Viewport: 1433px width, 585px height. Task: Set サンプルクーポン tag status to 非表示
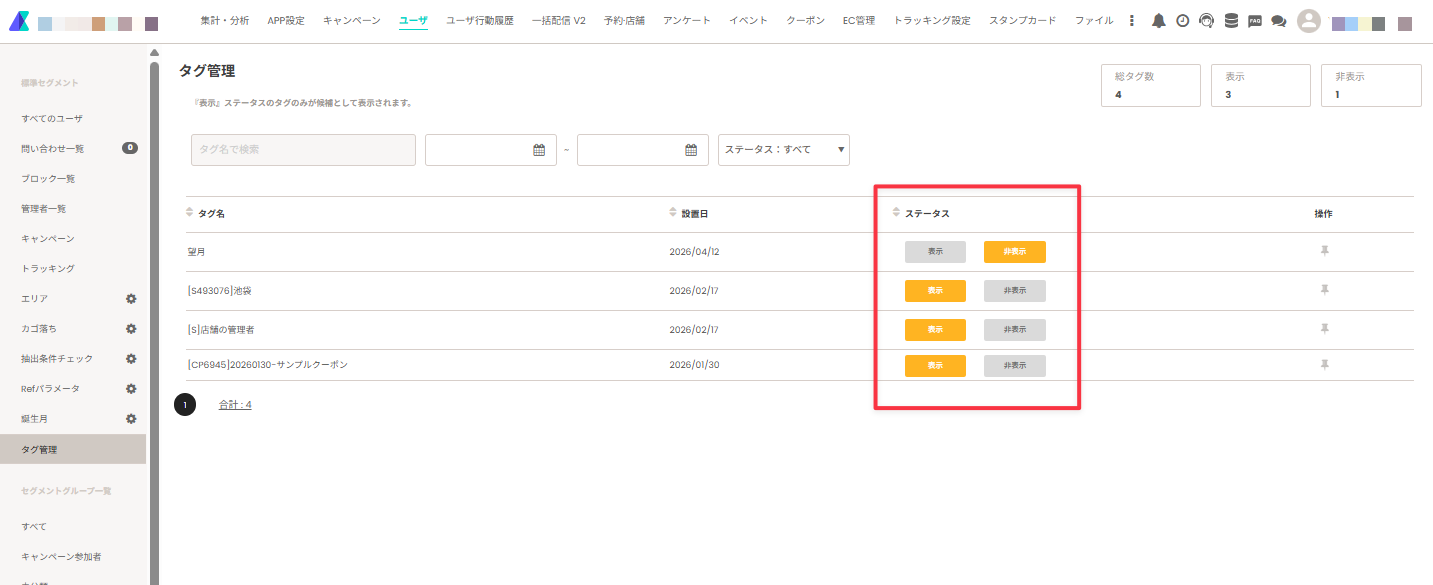pyautogui.click(x=1015, y=366)
